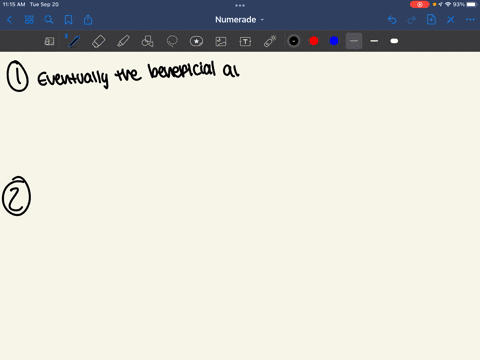Open the page thumbnails grid view

[x=29, y=20]
